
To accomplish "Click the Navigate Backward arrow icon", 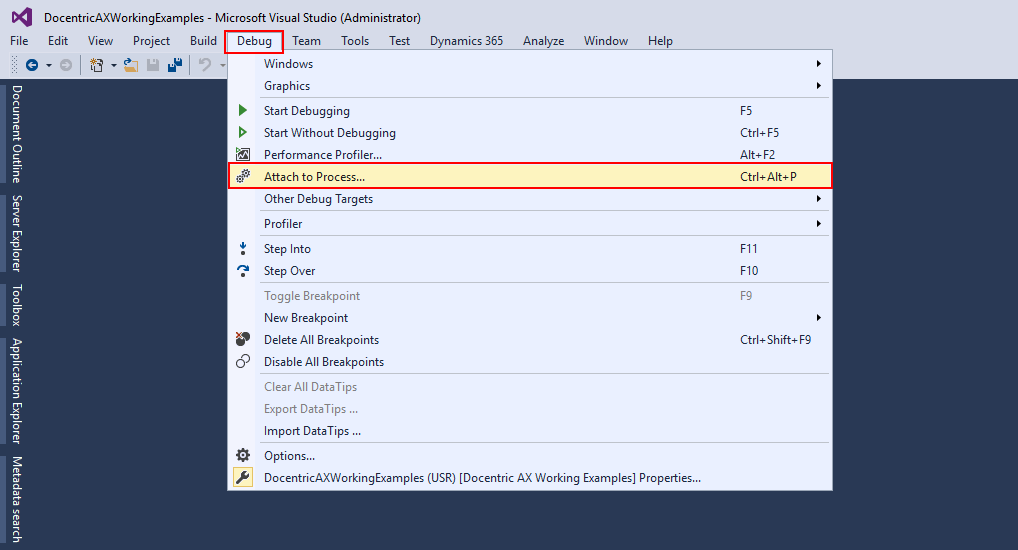I will pyautogui.click(x=31, y=65).
